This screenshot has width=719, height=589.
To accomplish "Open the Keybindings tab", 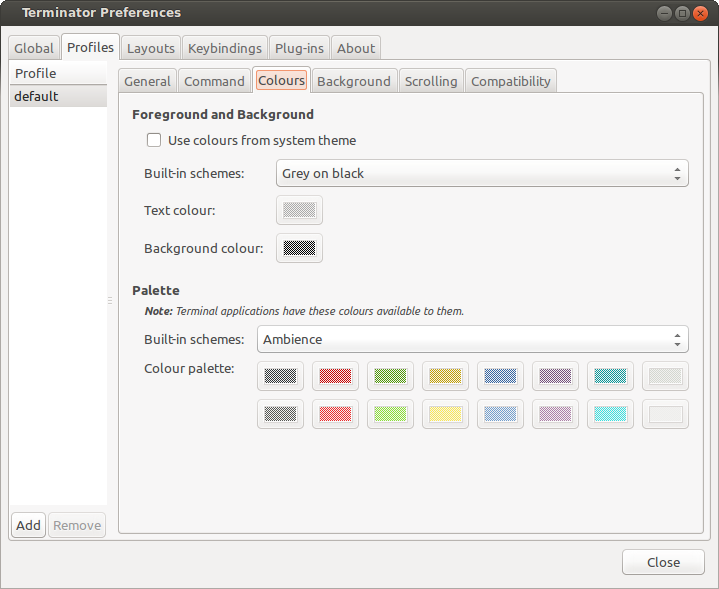I will [225, 48].
